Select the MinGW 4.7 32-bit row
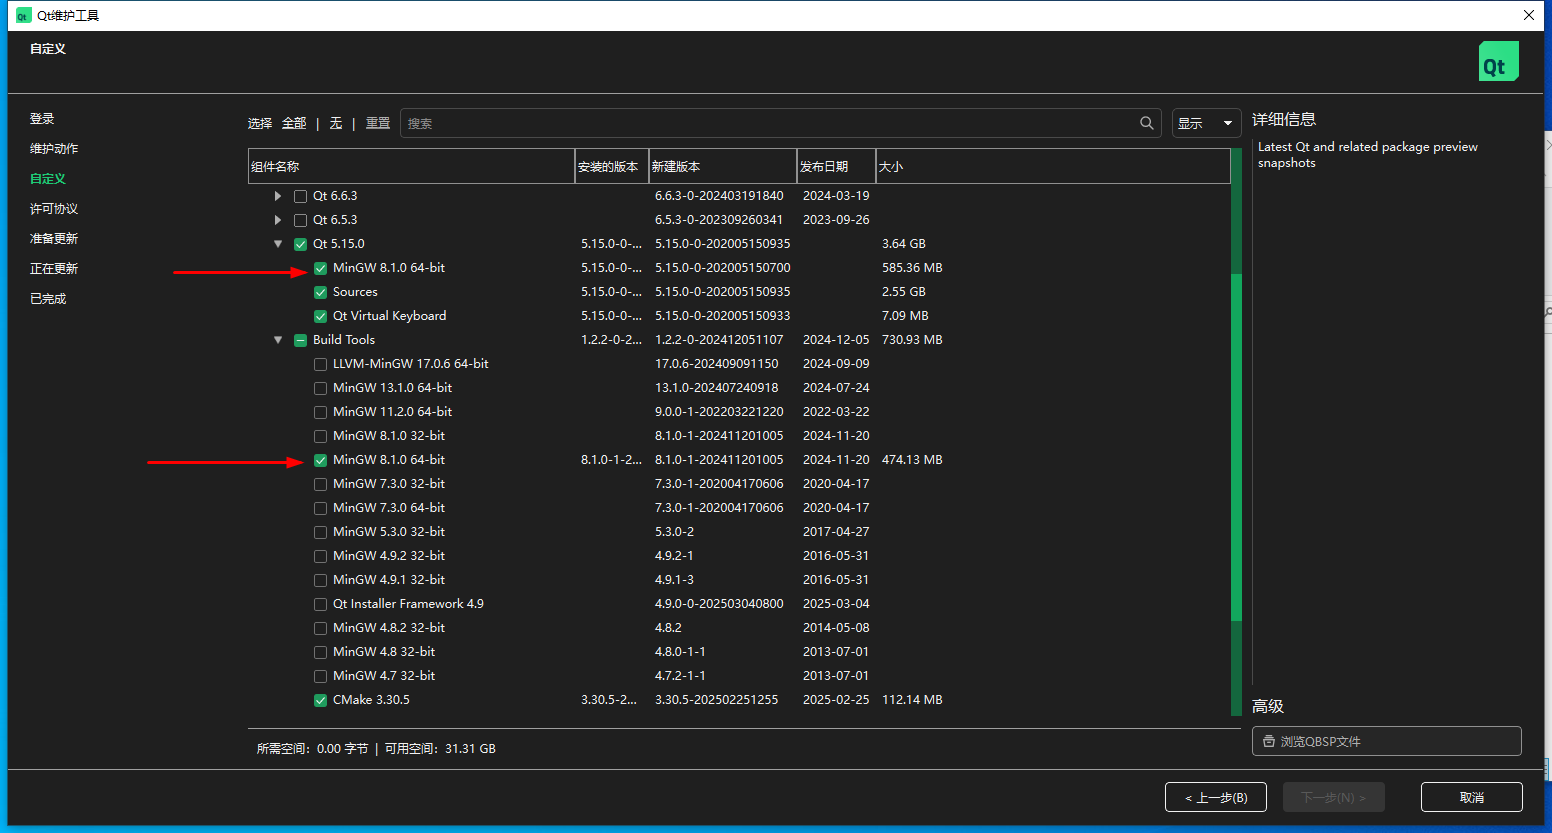 point(739,676)
